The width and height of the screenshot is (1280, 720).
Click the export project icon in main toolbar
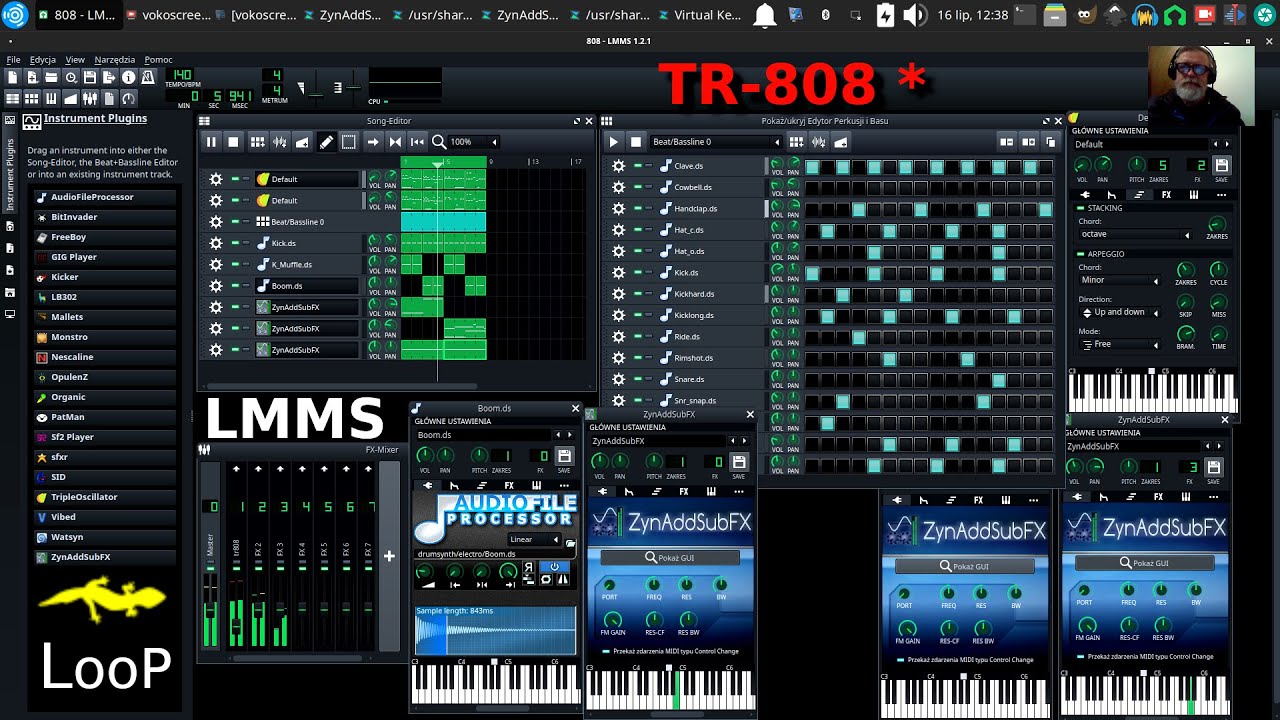tap(109, 77)
